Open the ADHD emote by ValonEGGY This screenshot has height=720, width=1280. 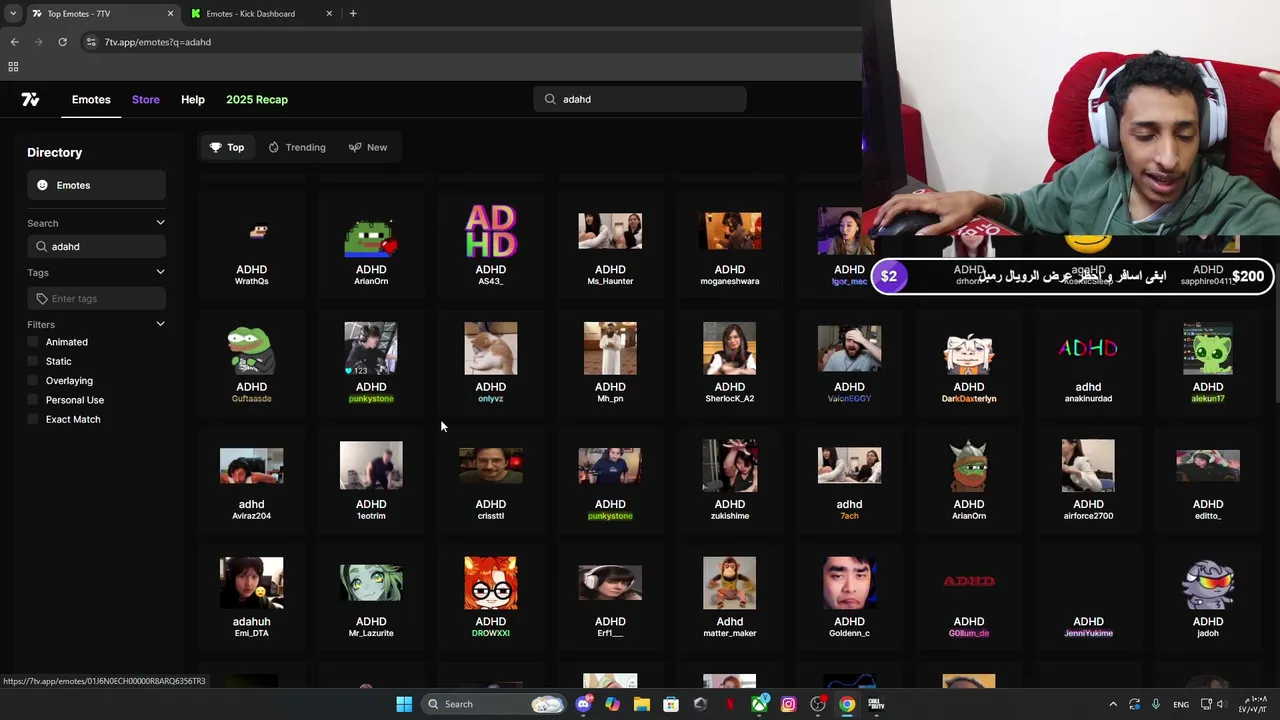tap(849, 362)
